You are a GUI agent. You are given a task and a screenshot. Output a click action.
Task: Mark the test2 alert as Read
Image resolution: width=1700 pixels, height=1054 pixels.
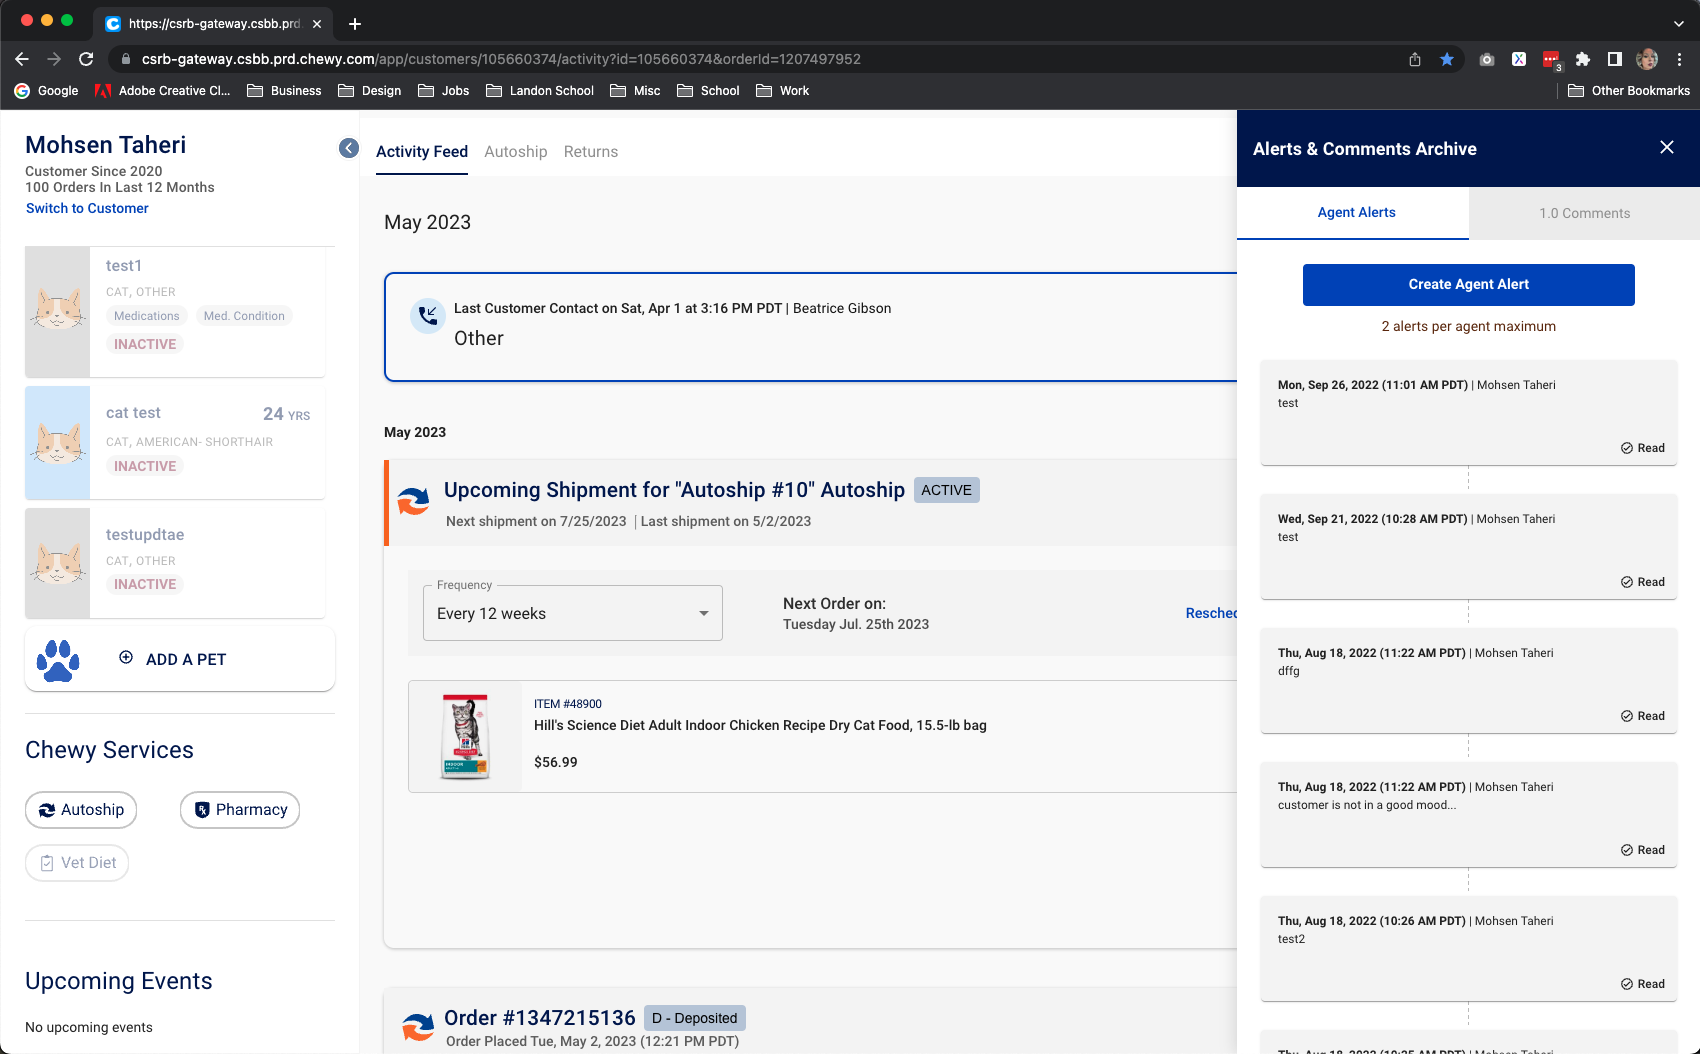point(1643,984)
